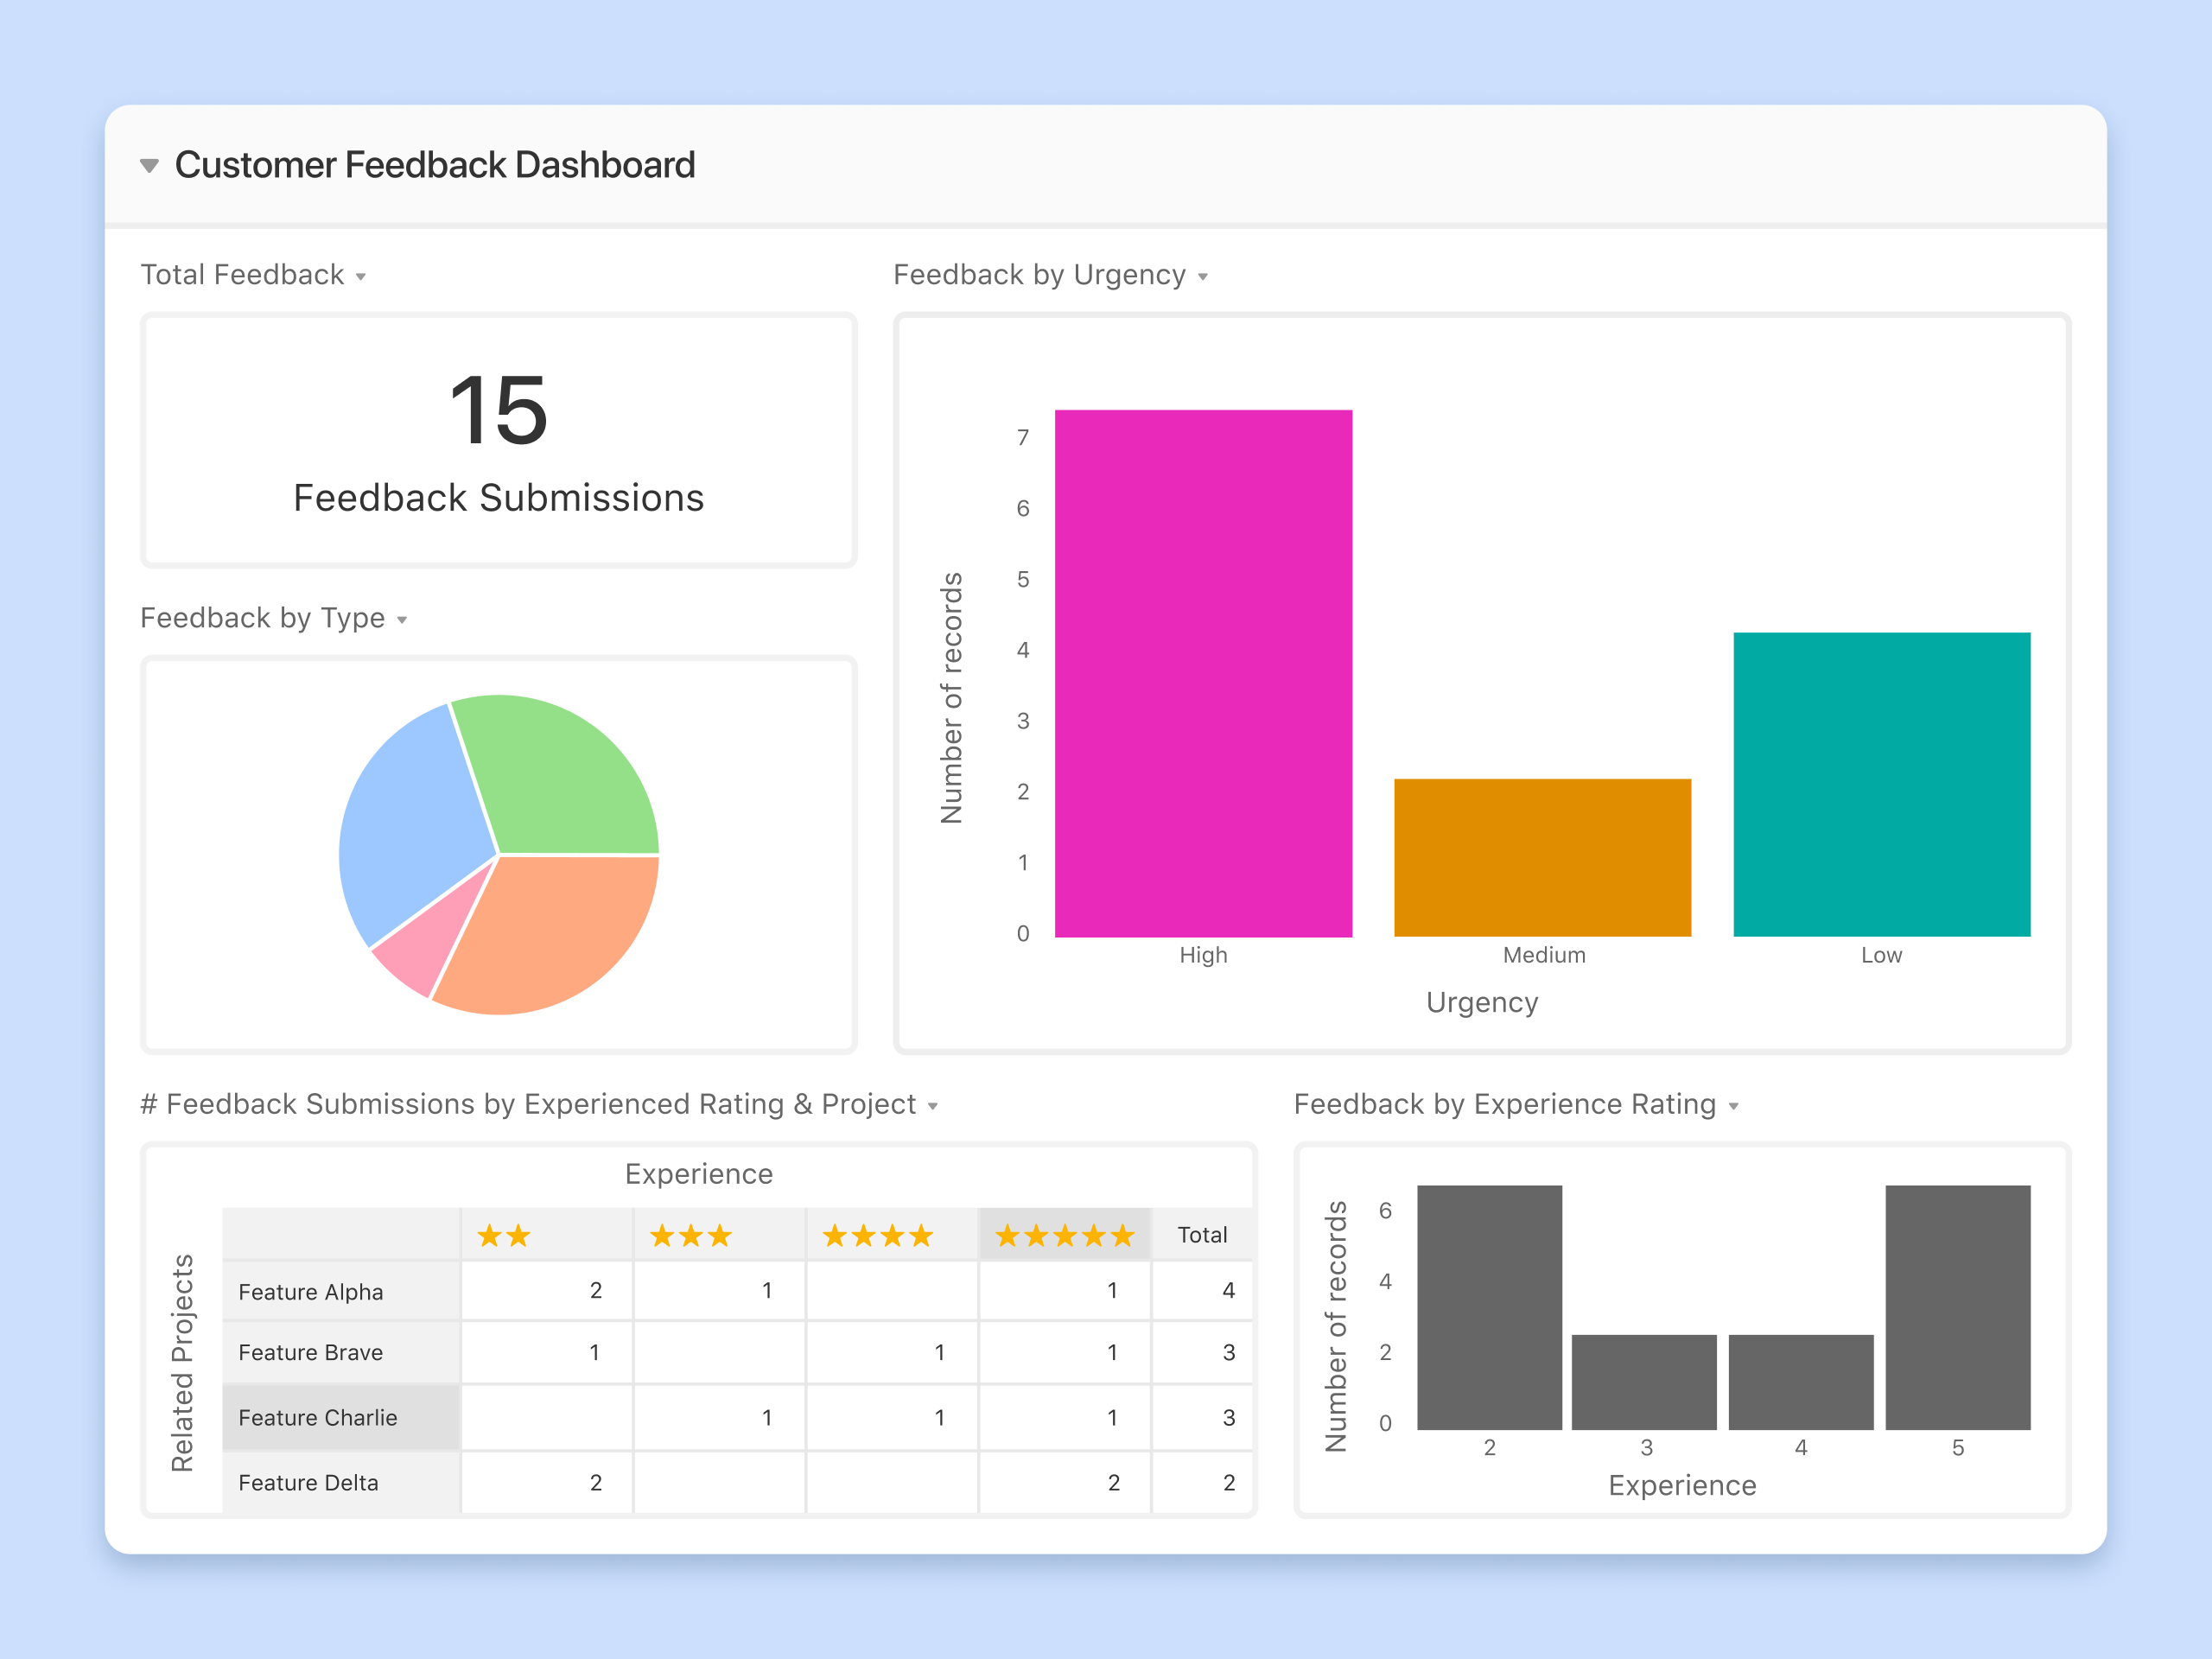
Task: Collapse the Customer Feedback Dashboard section
Action: coord(149,165)
